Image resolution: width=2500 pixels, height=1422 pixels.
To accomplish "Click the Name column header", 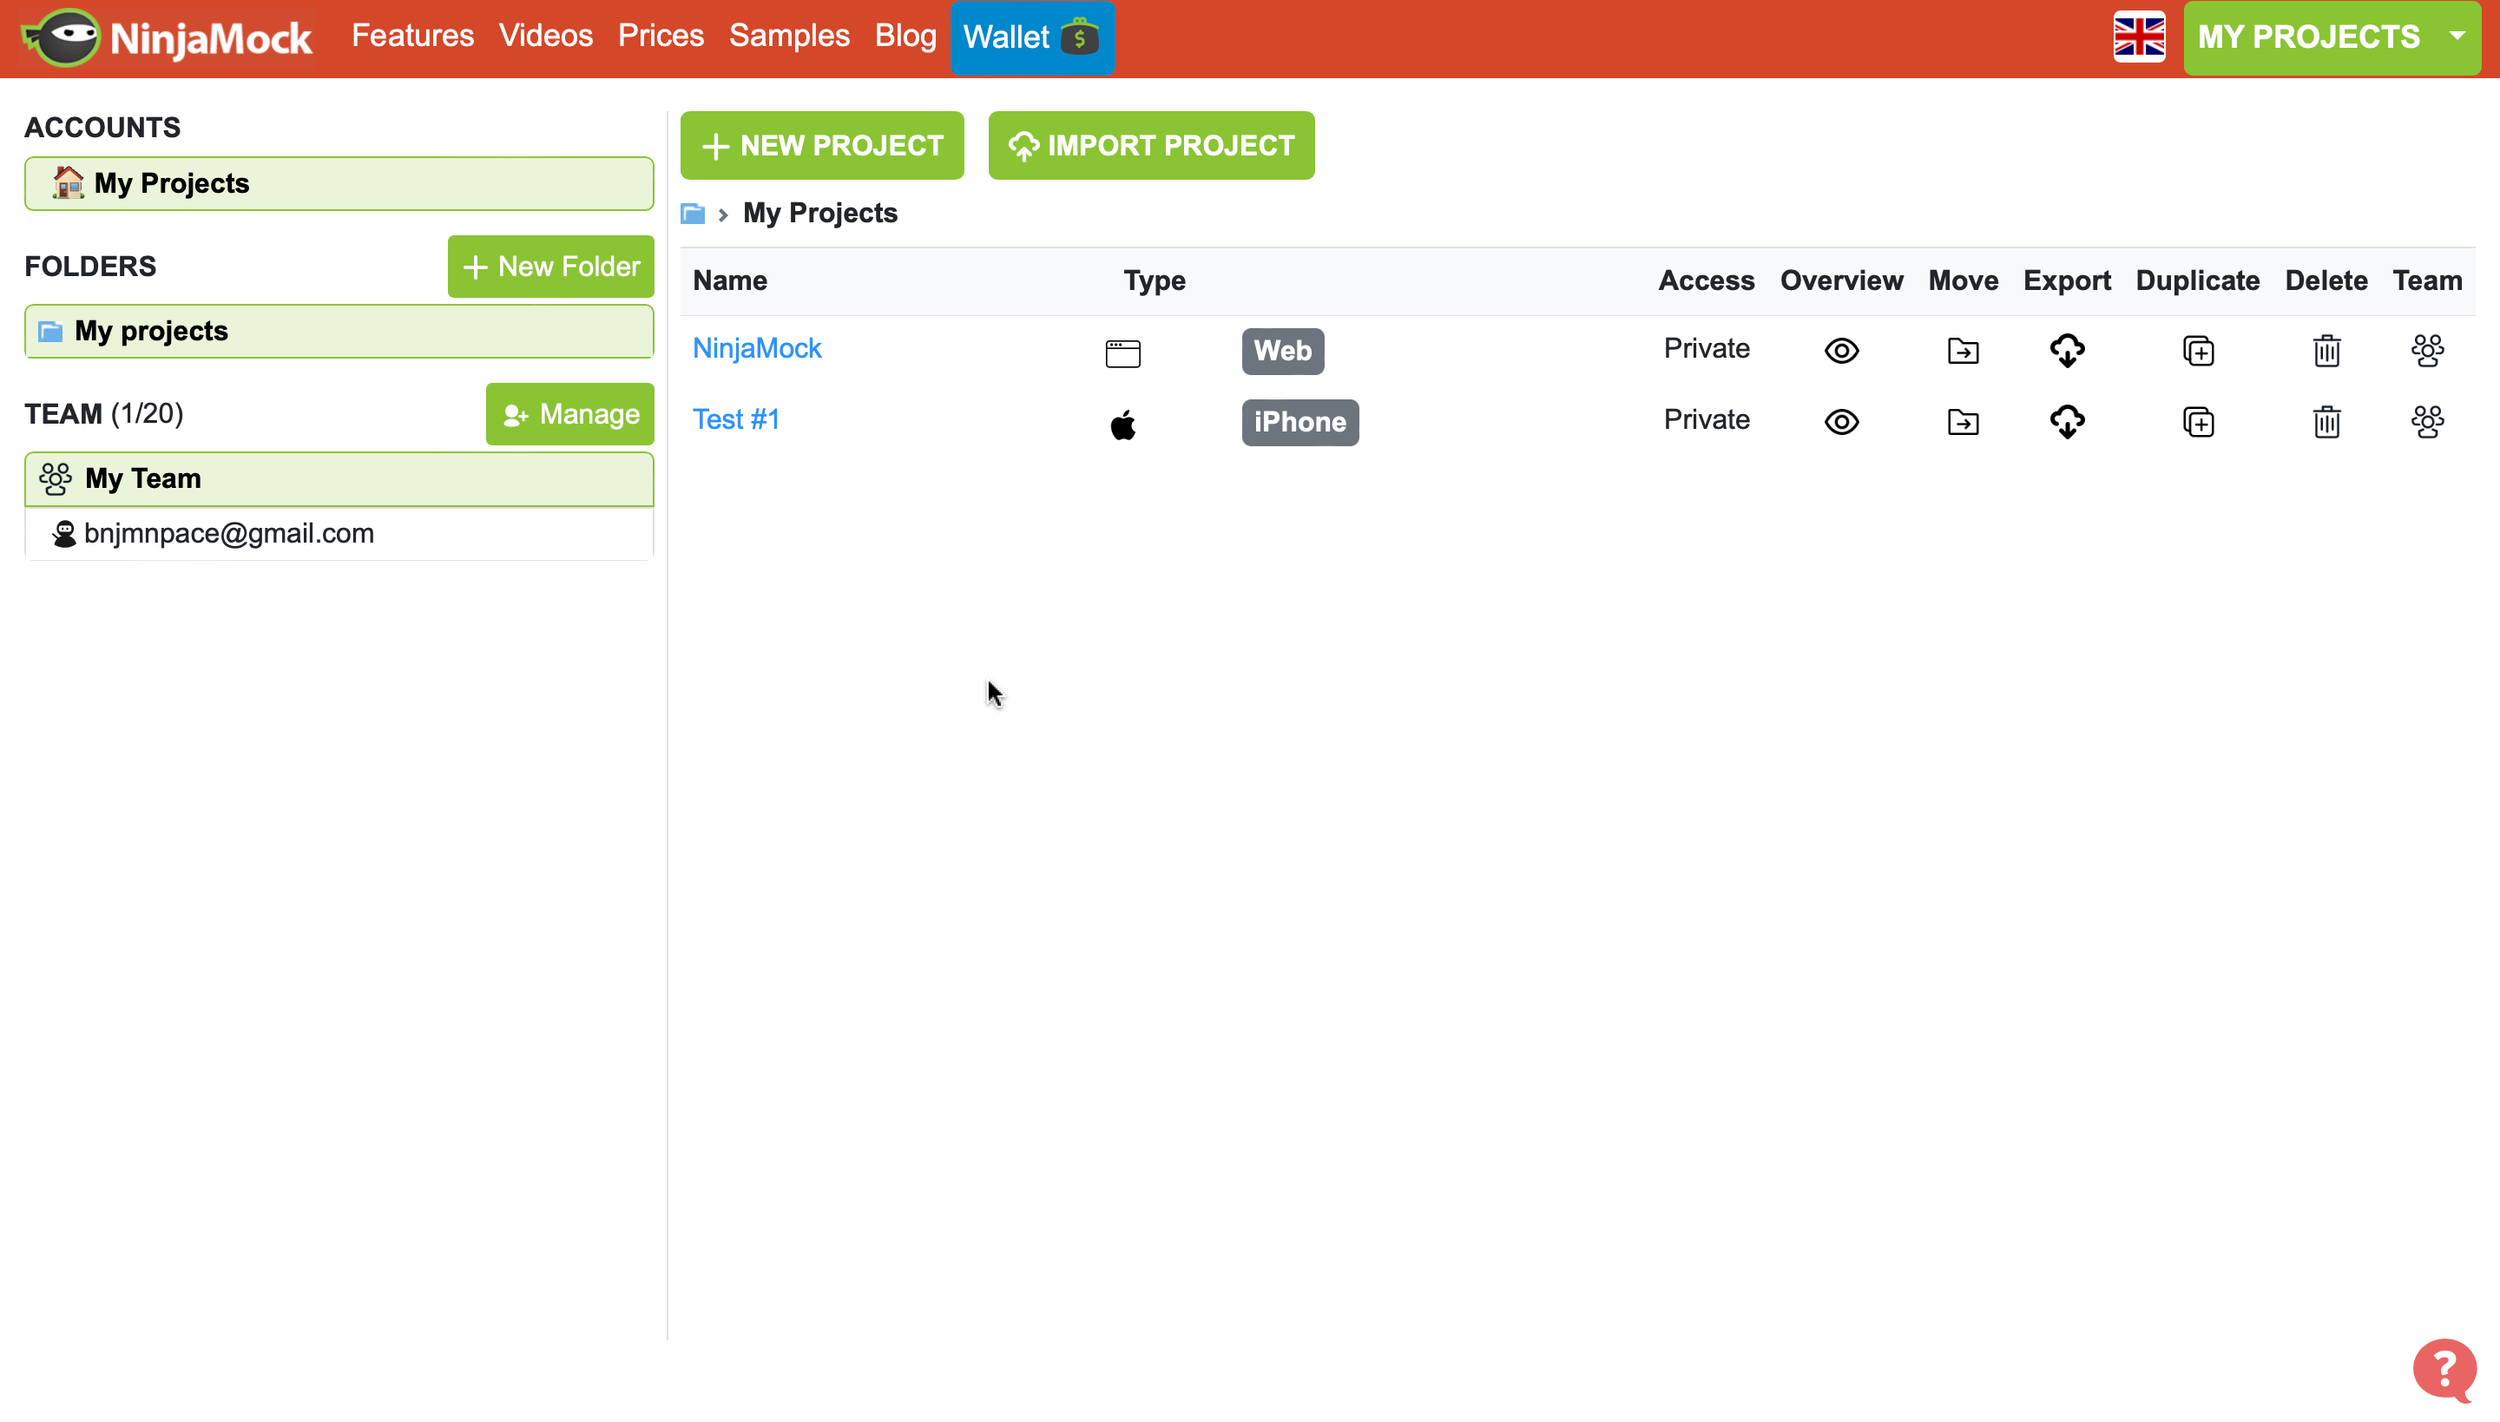I will pyautogui.click(x=730, y=281).
